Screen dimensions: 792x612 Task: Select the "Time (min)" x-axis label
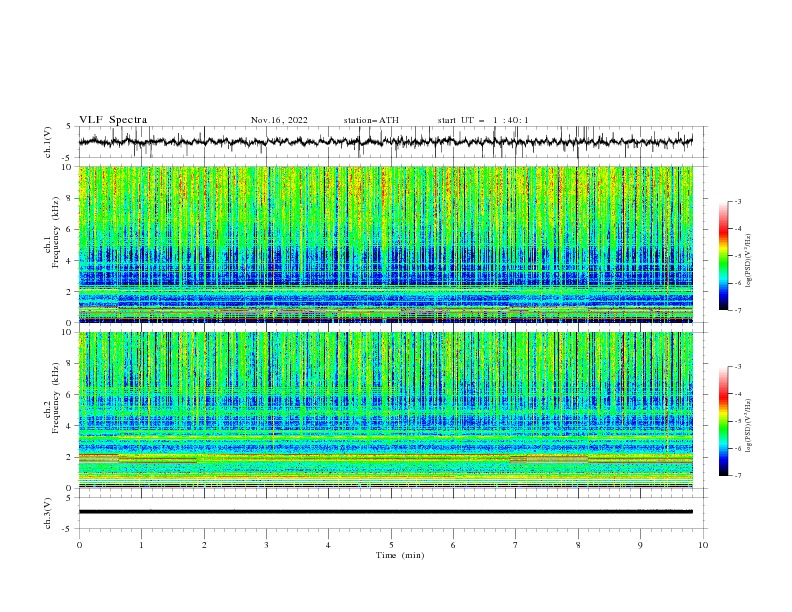[400, 555]
